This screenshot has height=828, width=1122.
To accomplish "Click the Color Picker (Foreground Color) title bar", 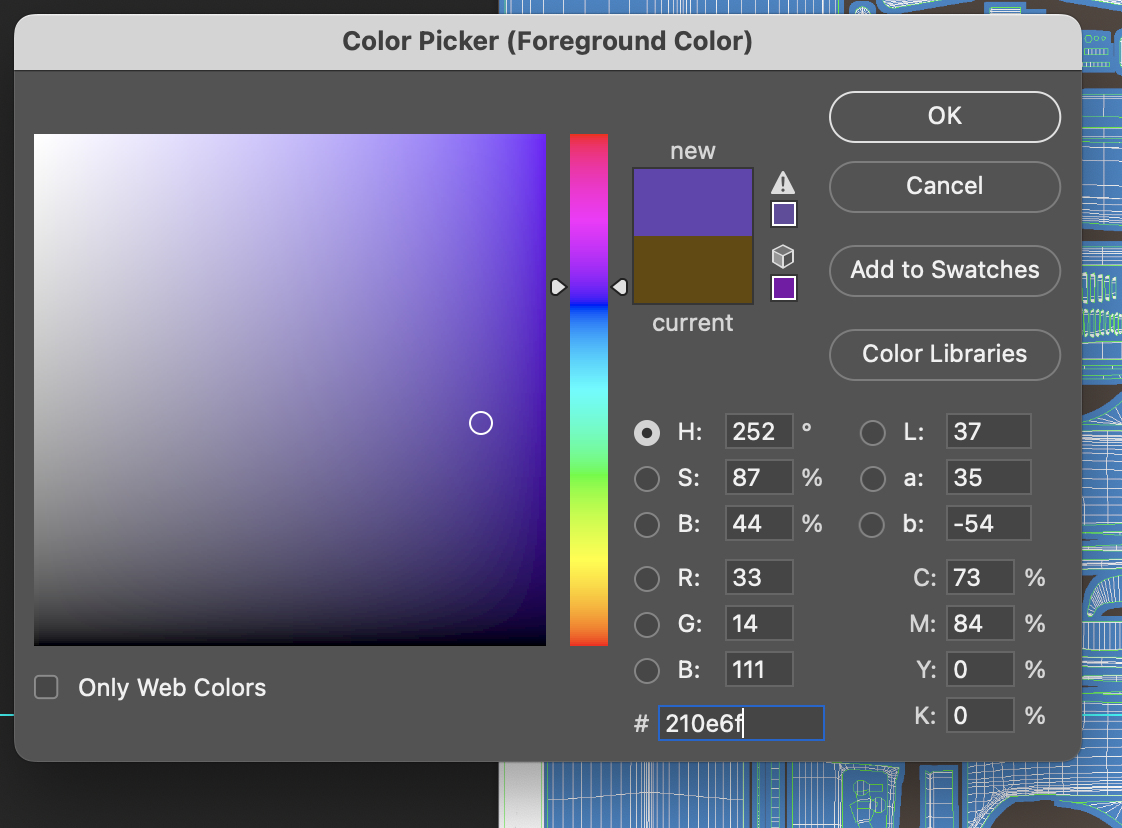I will [547, 42].
